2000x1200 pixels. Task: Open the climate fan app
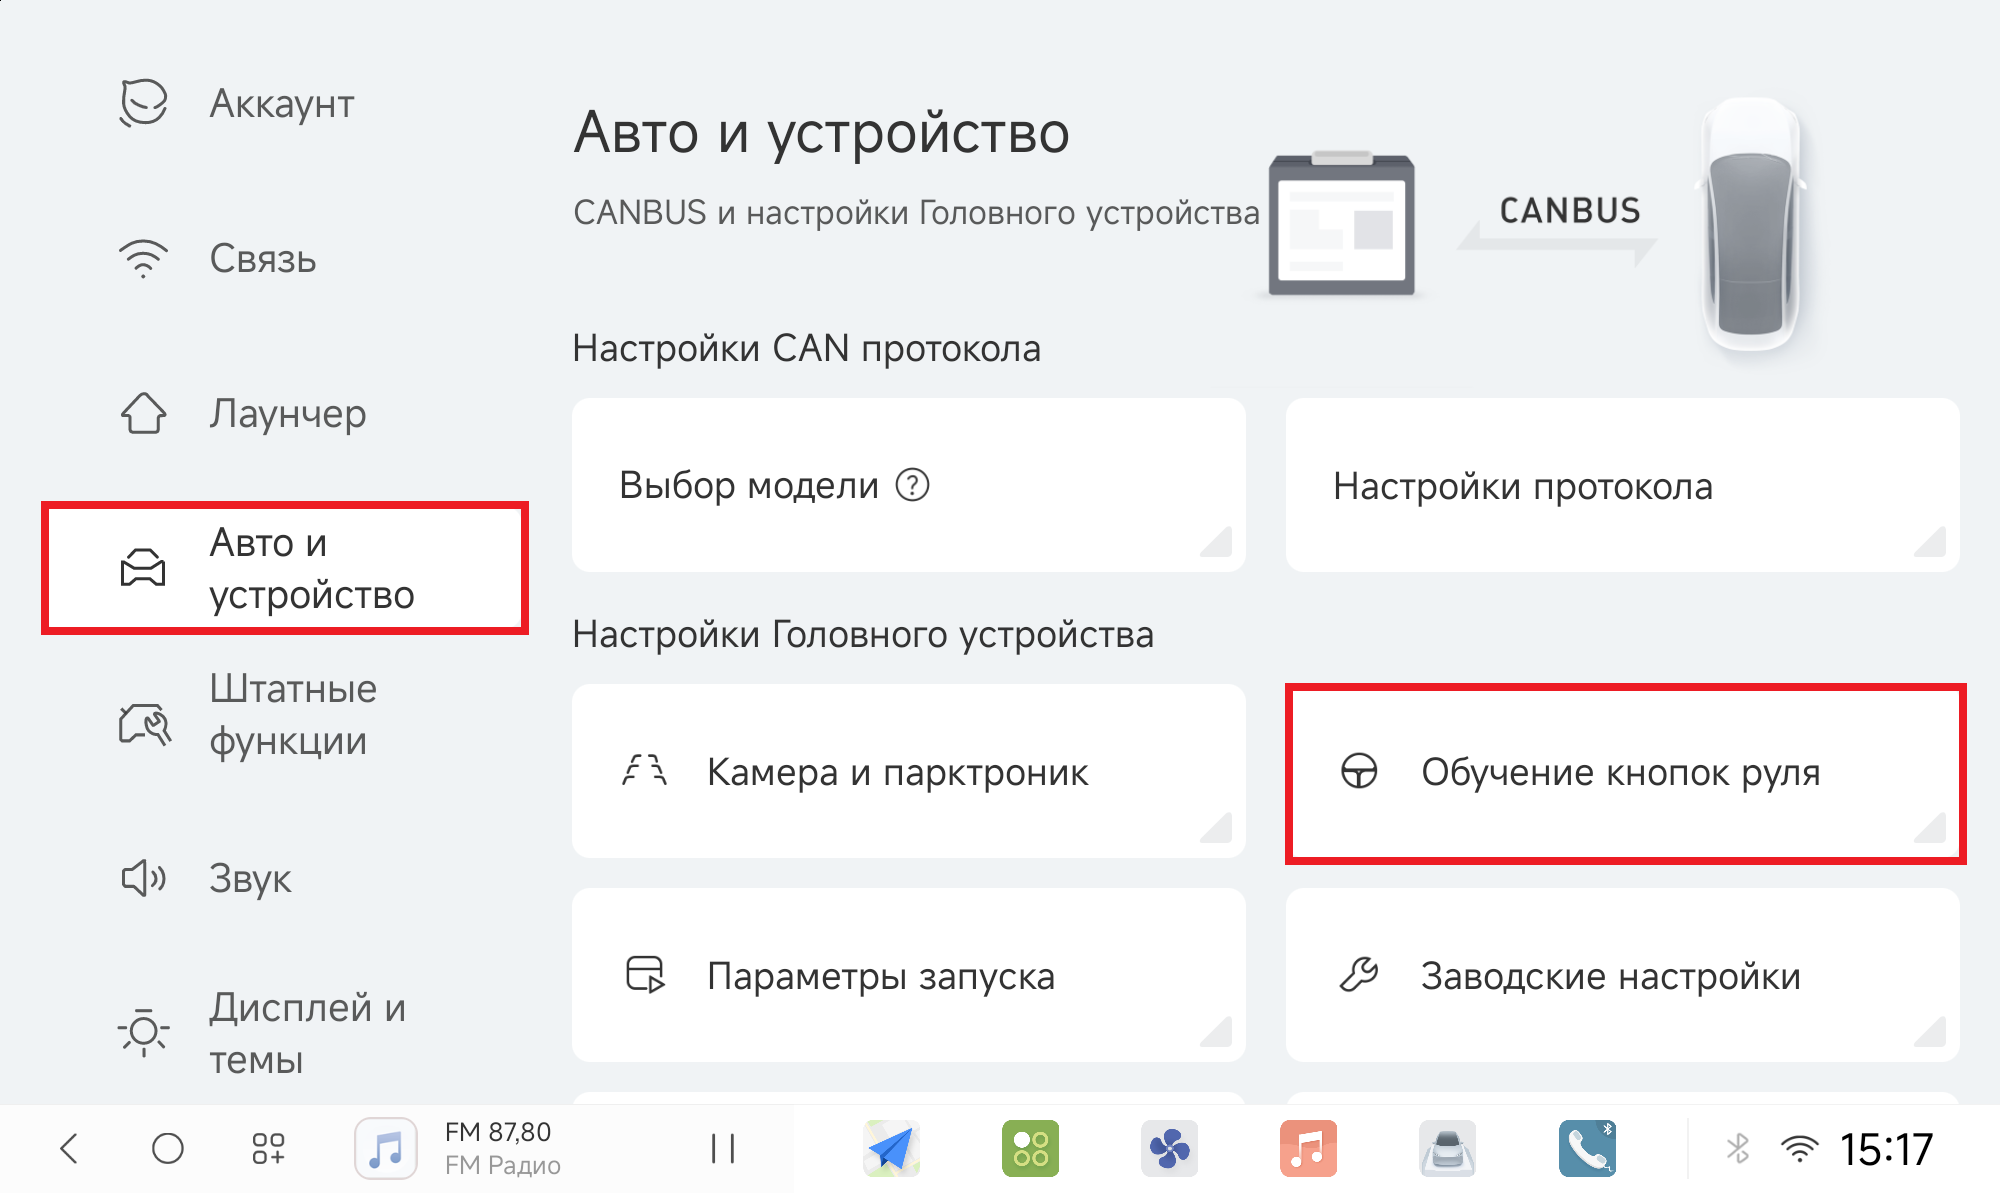[x=1169, y=1148]
